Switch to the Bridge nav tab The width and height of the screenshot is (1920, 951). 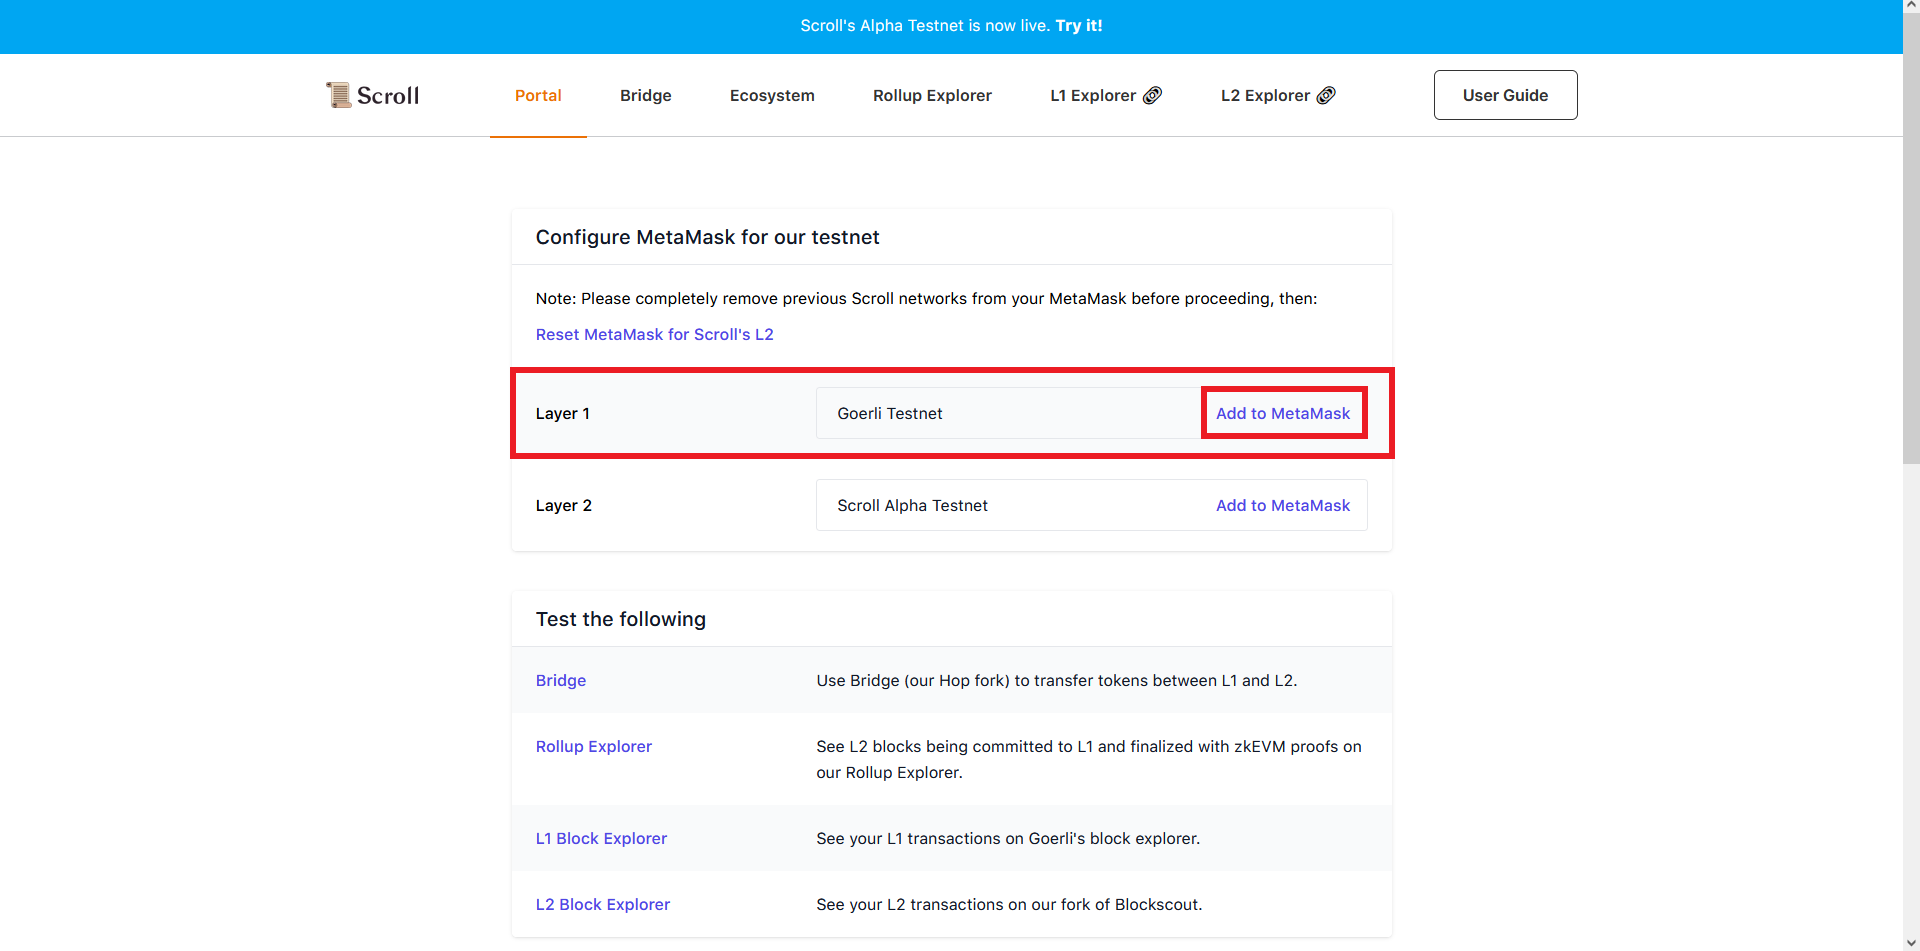[x=645, y=96]
